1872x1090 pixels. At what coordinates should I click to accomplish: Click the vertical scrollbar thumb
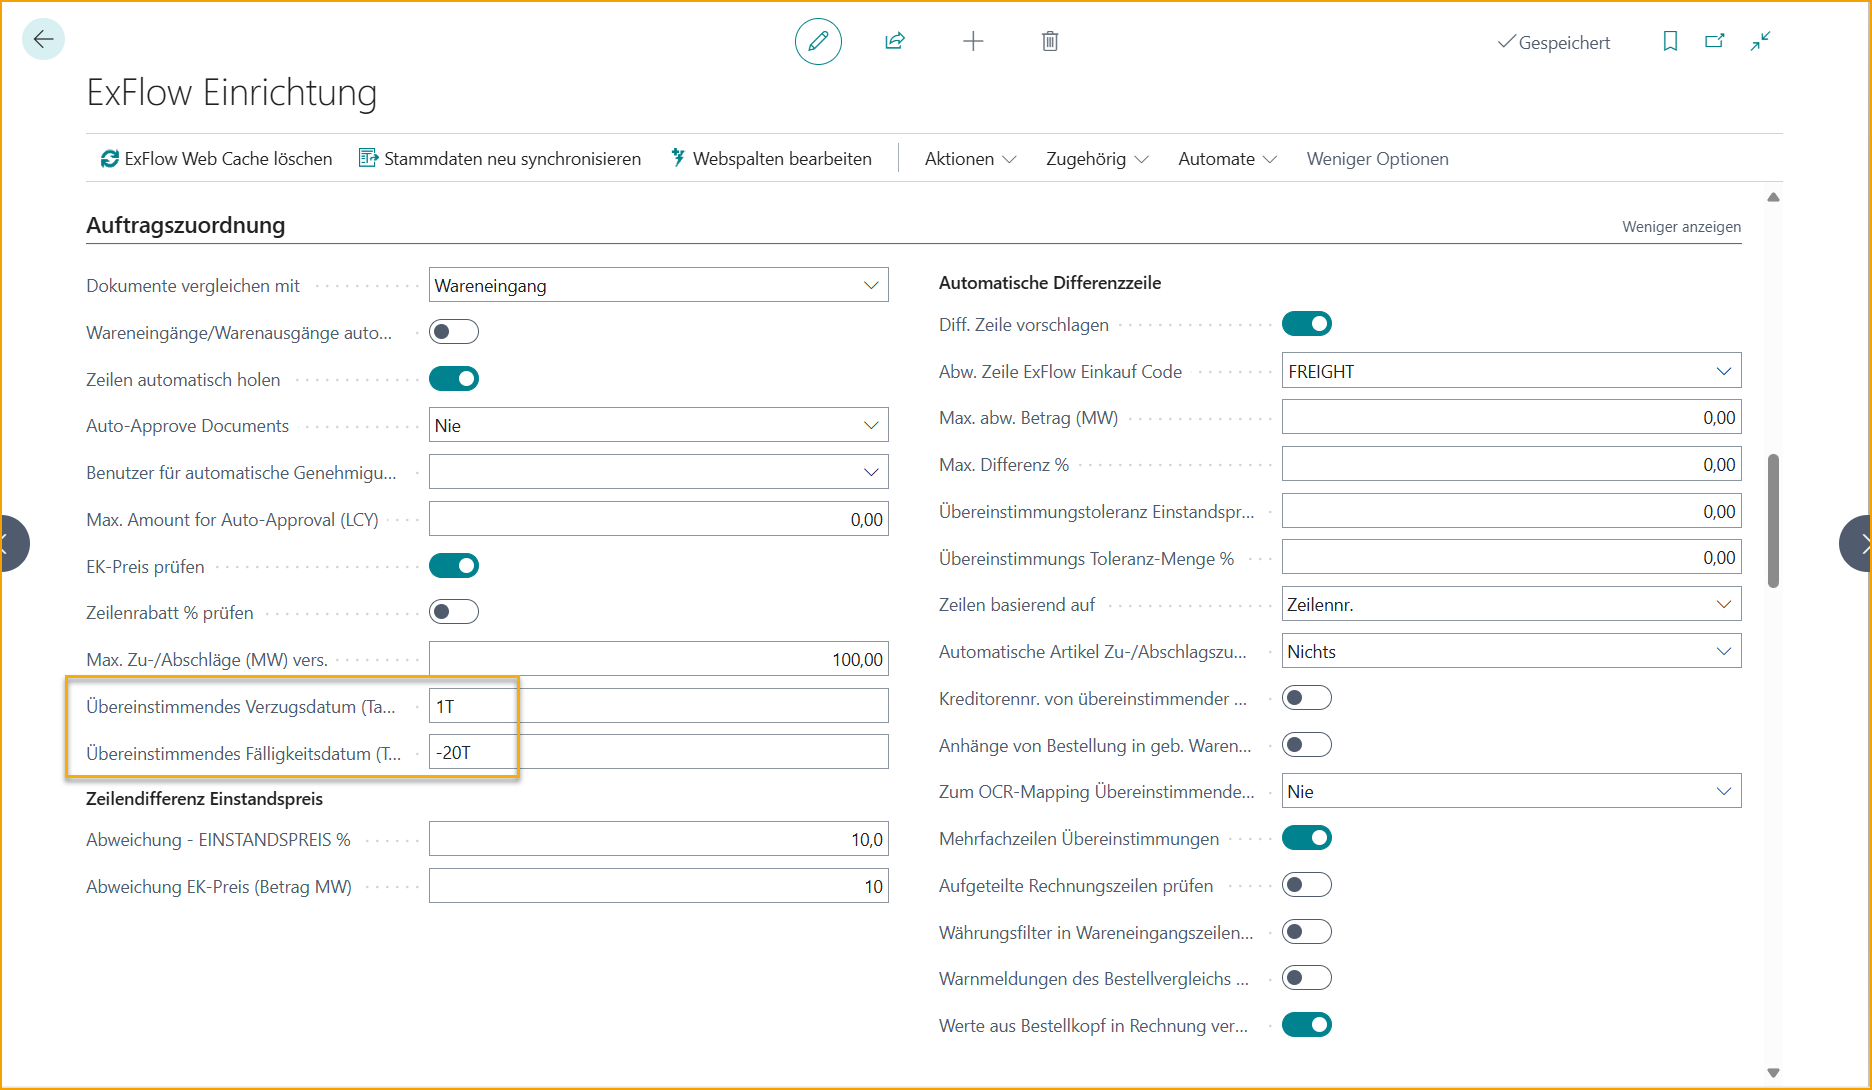pyautogui.click(x=1773, y=520)
